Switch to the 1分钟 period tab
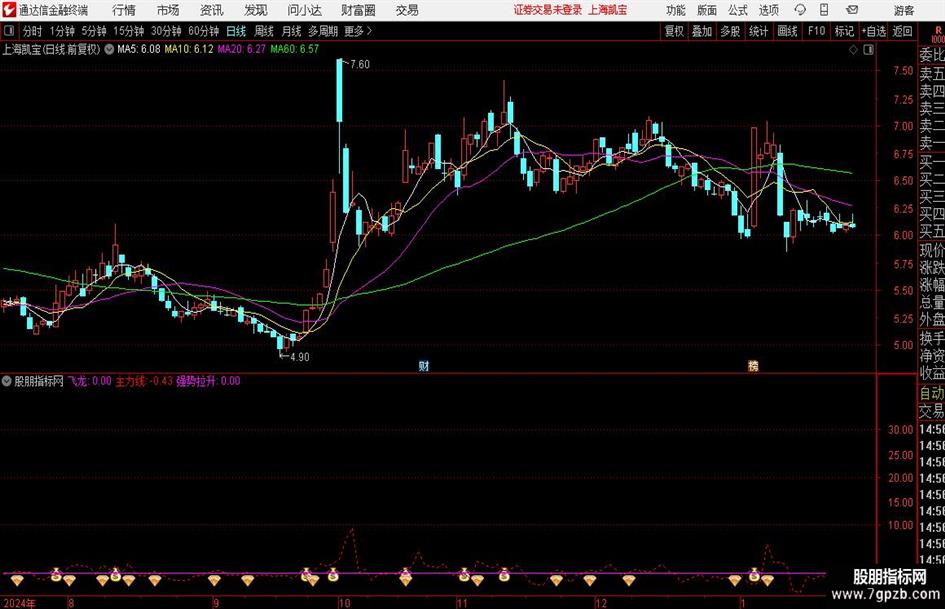Screen dimensions: 945x609 pyautogui.click(x=62, y=31)
